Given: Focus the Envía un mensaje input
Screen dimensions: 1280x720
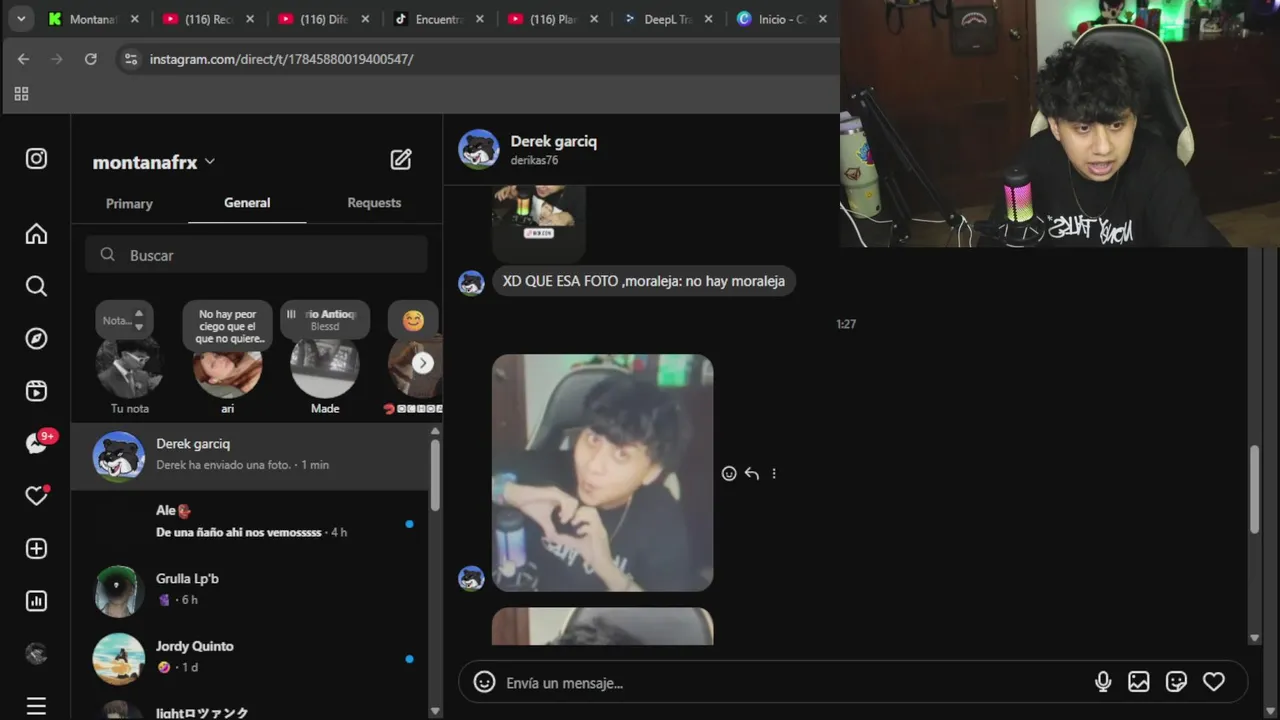Looking at the screenshot, I should tap(790, 683).
